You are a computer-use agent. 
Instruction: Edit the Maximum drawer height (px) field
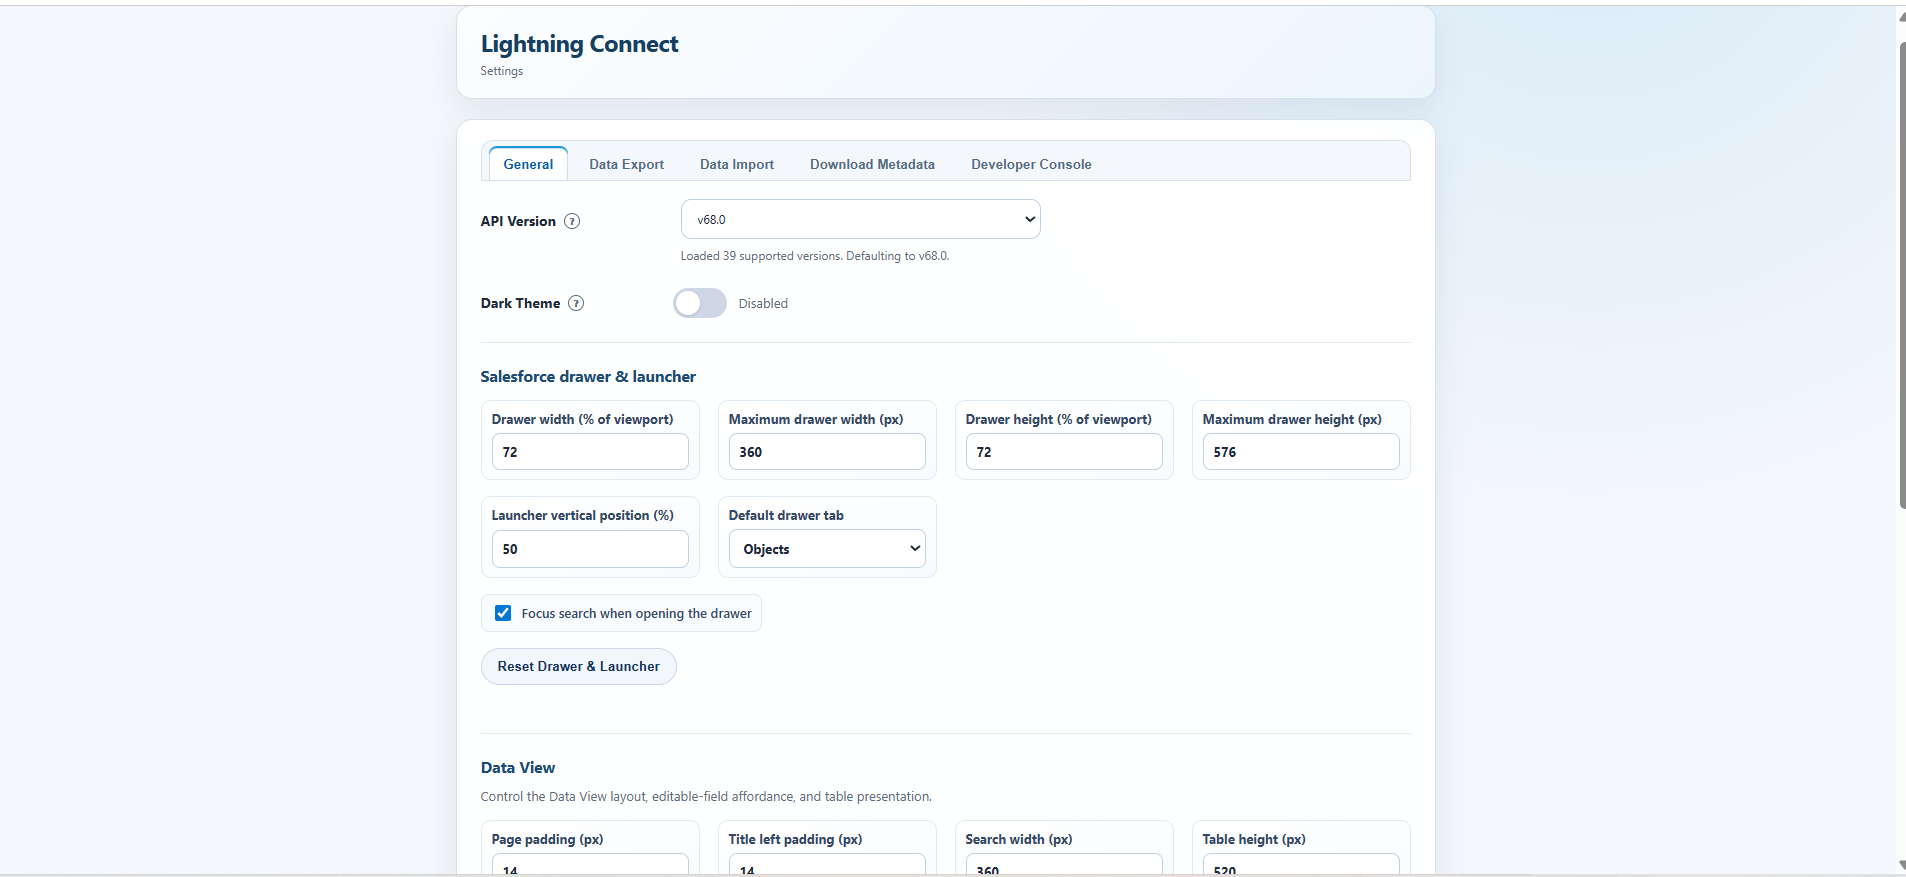[1301, 452]
